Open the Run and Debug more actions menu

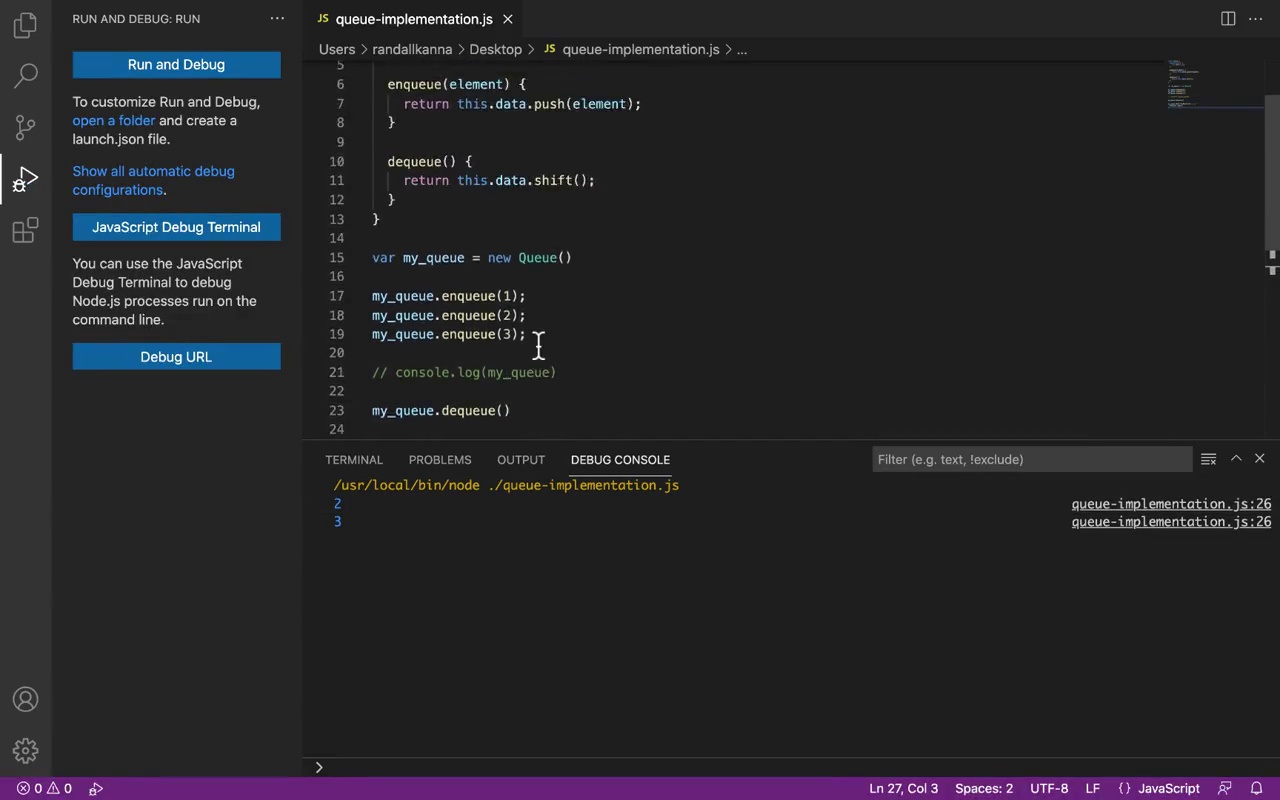coord(277,18)
